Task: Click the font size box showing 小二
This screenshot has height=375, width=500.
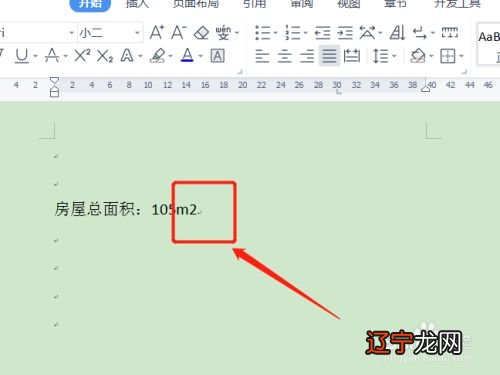Action: click(x=110, y=33)
